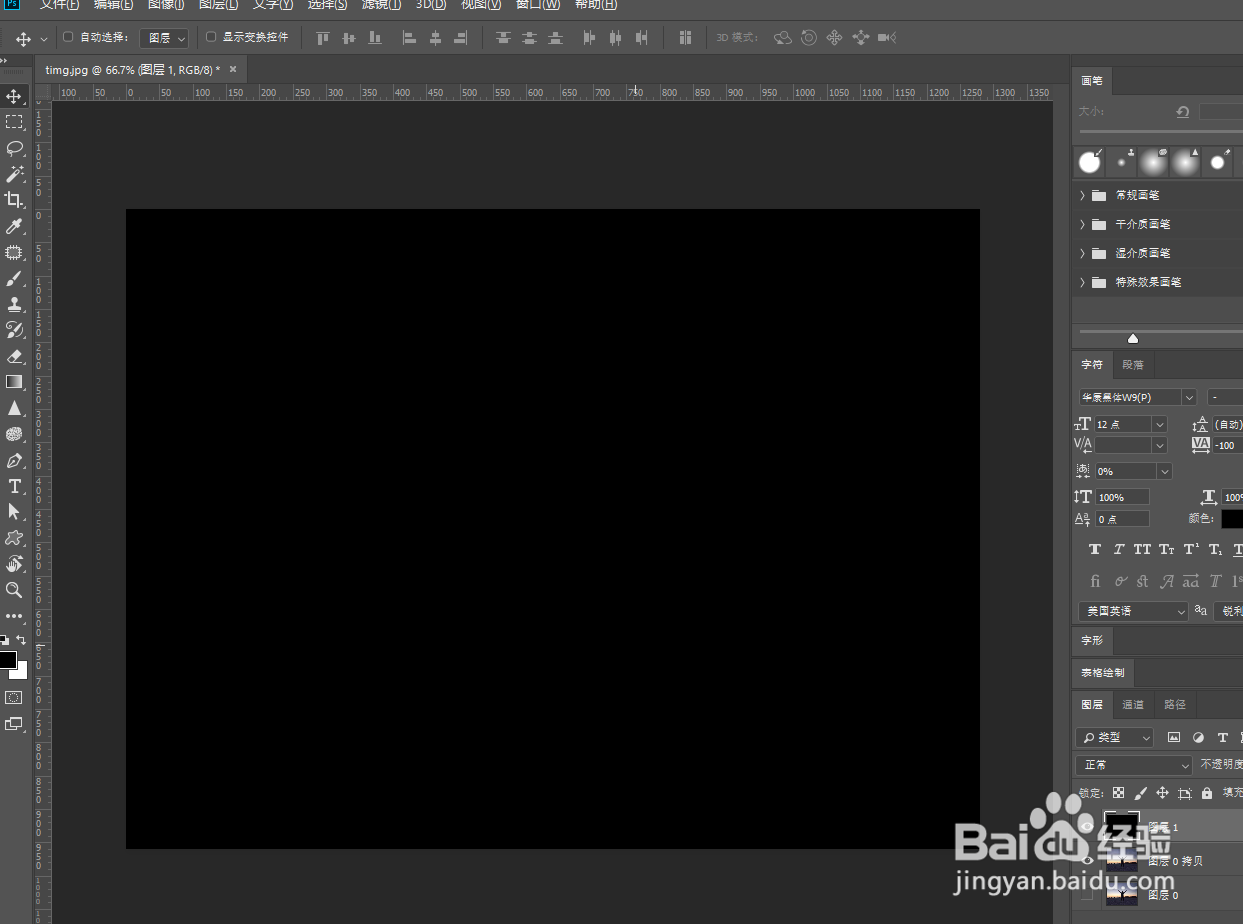Click faux bold T style button
1243x924 pixels.
[1095, 550]
